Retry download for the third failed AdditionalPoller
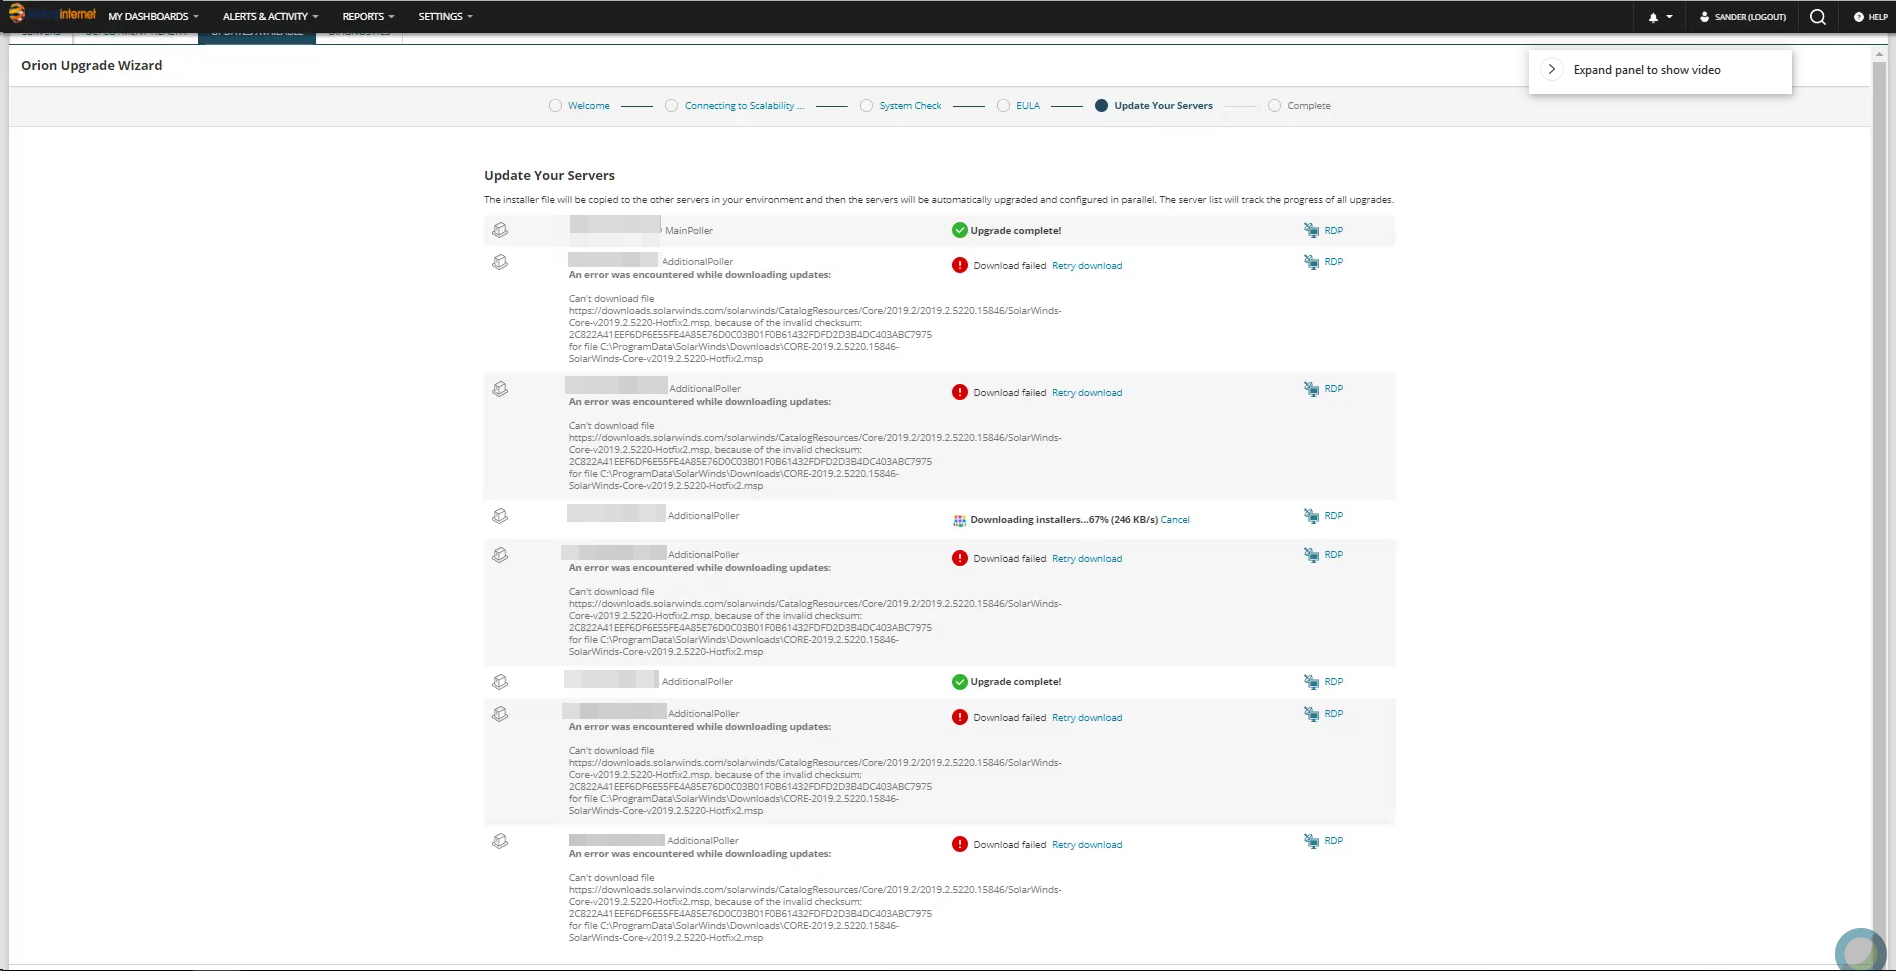This screenshot has width=1896, height=971. tap(1087, 559)
